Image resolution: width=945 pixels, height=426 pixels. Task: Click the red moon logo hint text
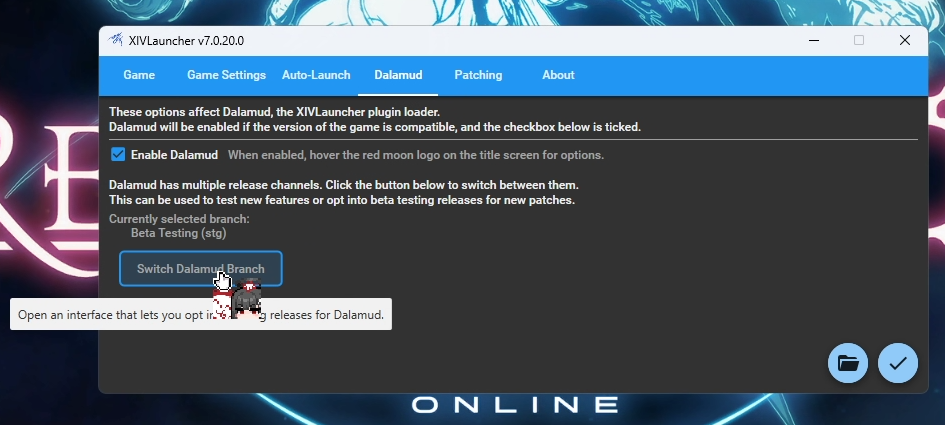click(416, 155)
